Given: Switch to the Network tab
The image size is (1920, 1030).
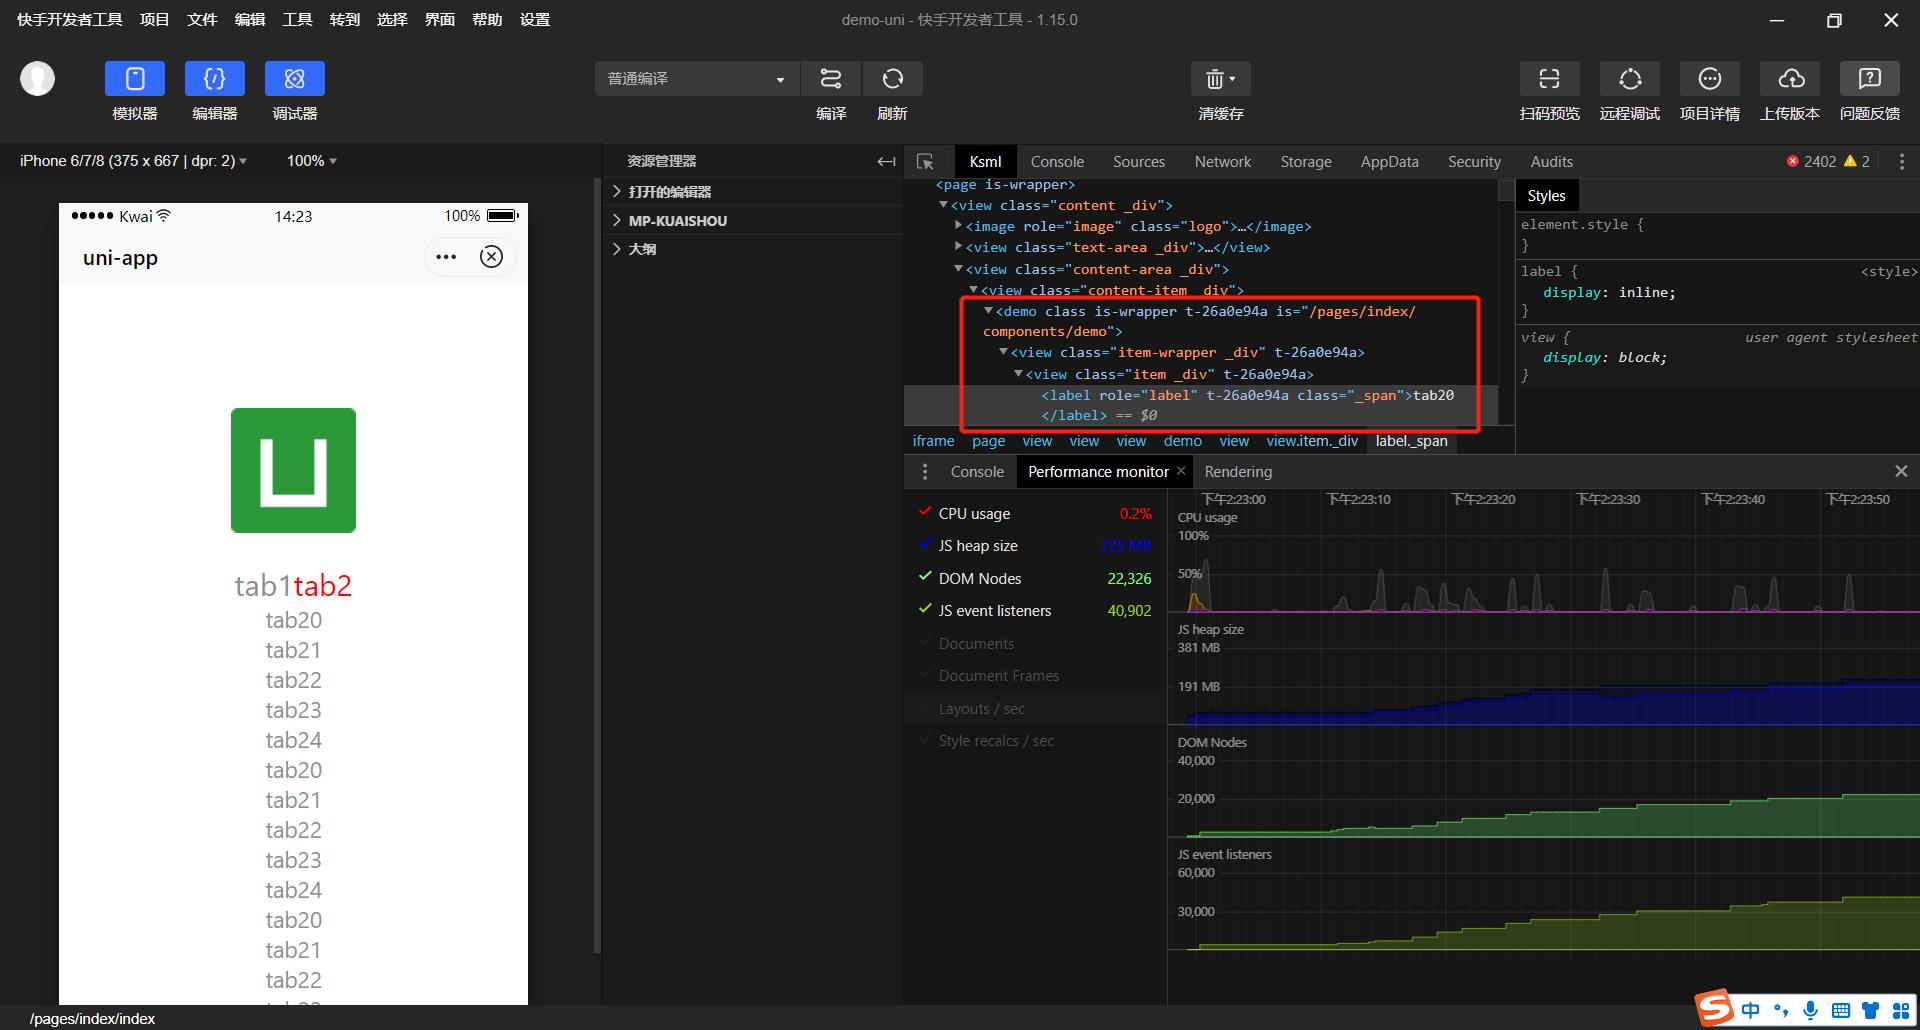Looking at the screenshot, I should [x=1222, y=162].
